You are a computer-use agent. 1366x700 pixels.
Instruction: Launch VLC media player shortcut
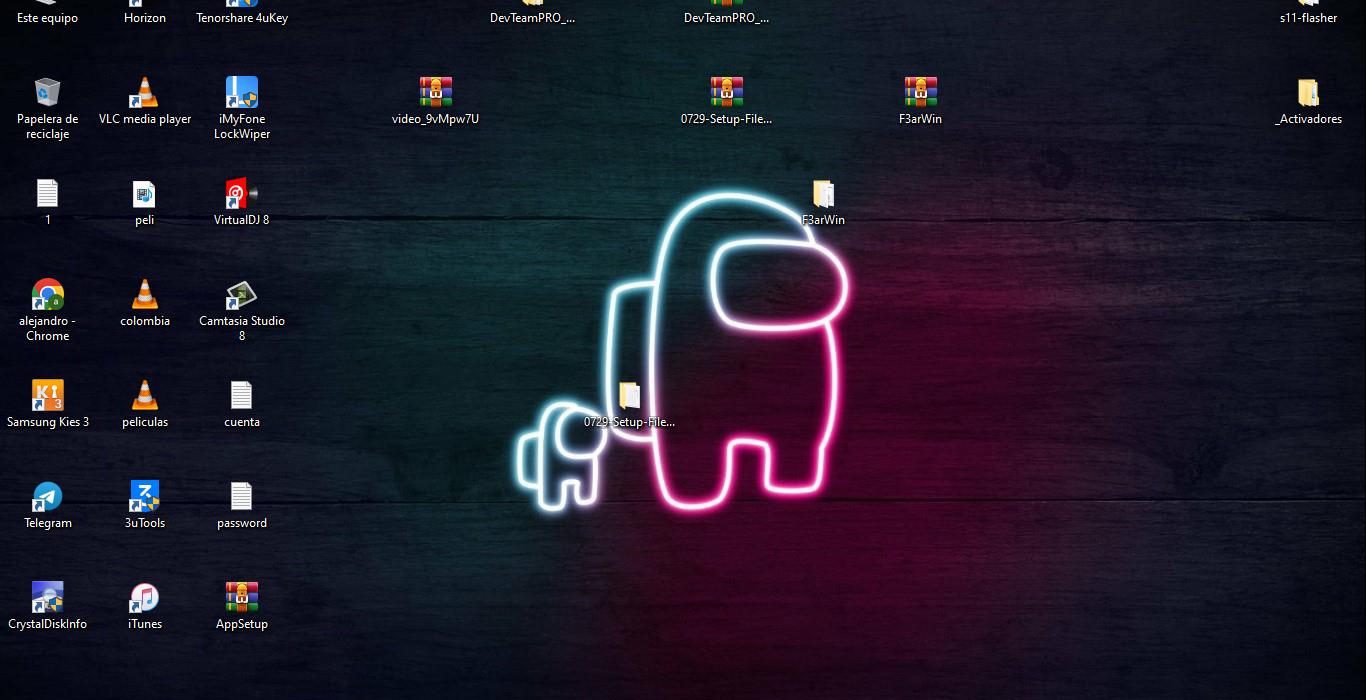(144, 94)
